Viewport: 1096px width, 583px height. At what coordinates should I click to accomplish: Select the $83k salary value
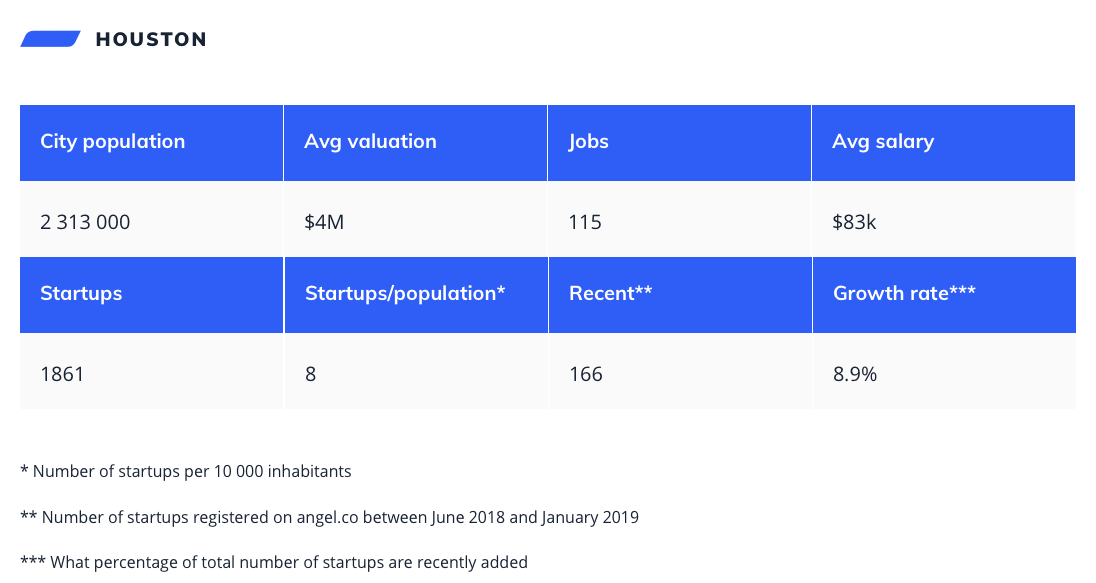tap(854, 222)
